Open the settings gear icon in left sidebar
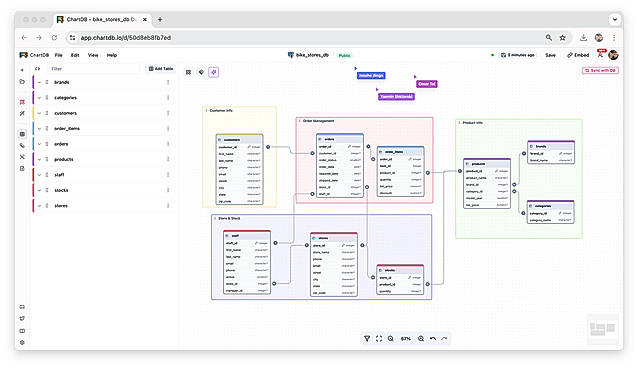Screen dimensions: 638x368 22,342
